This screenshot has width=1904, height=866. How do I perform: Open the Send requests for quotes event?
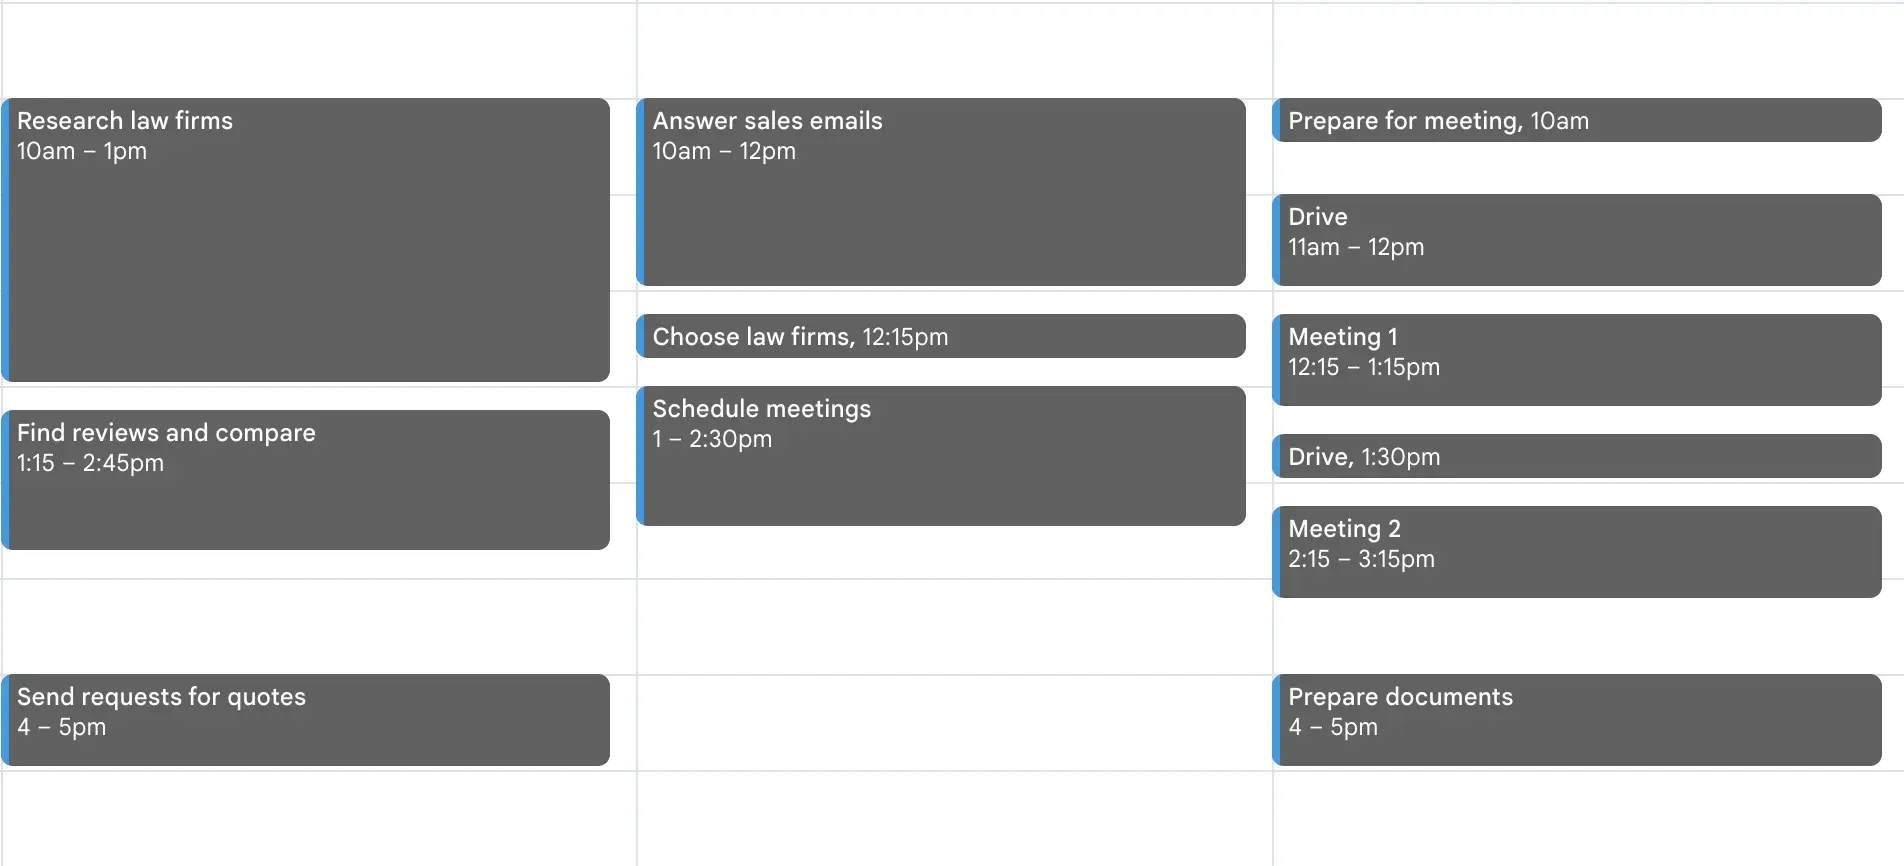tap(306, 720)
